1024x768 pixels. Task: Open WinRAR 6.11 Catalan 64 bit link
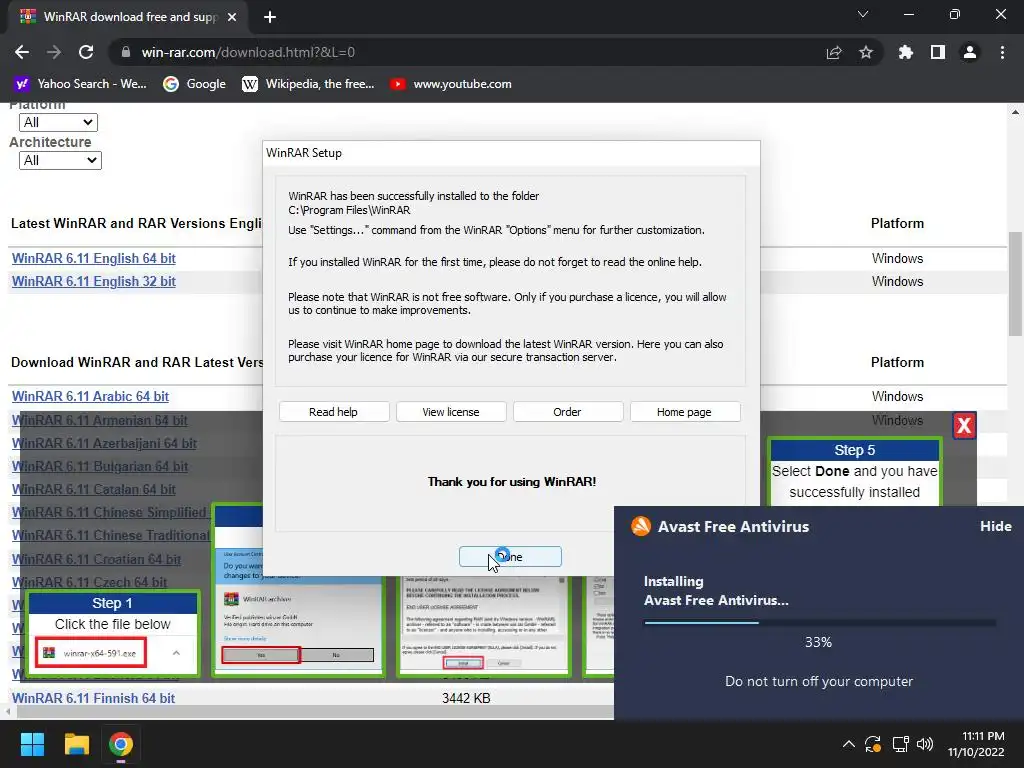(93, 489)
